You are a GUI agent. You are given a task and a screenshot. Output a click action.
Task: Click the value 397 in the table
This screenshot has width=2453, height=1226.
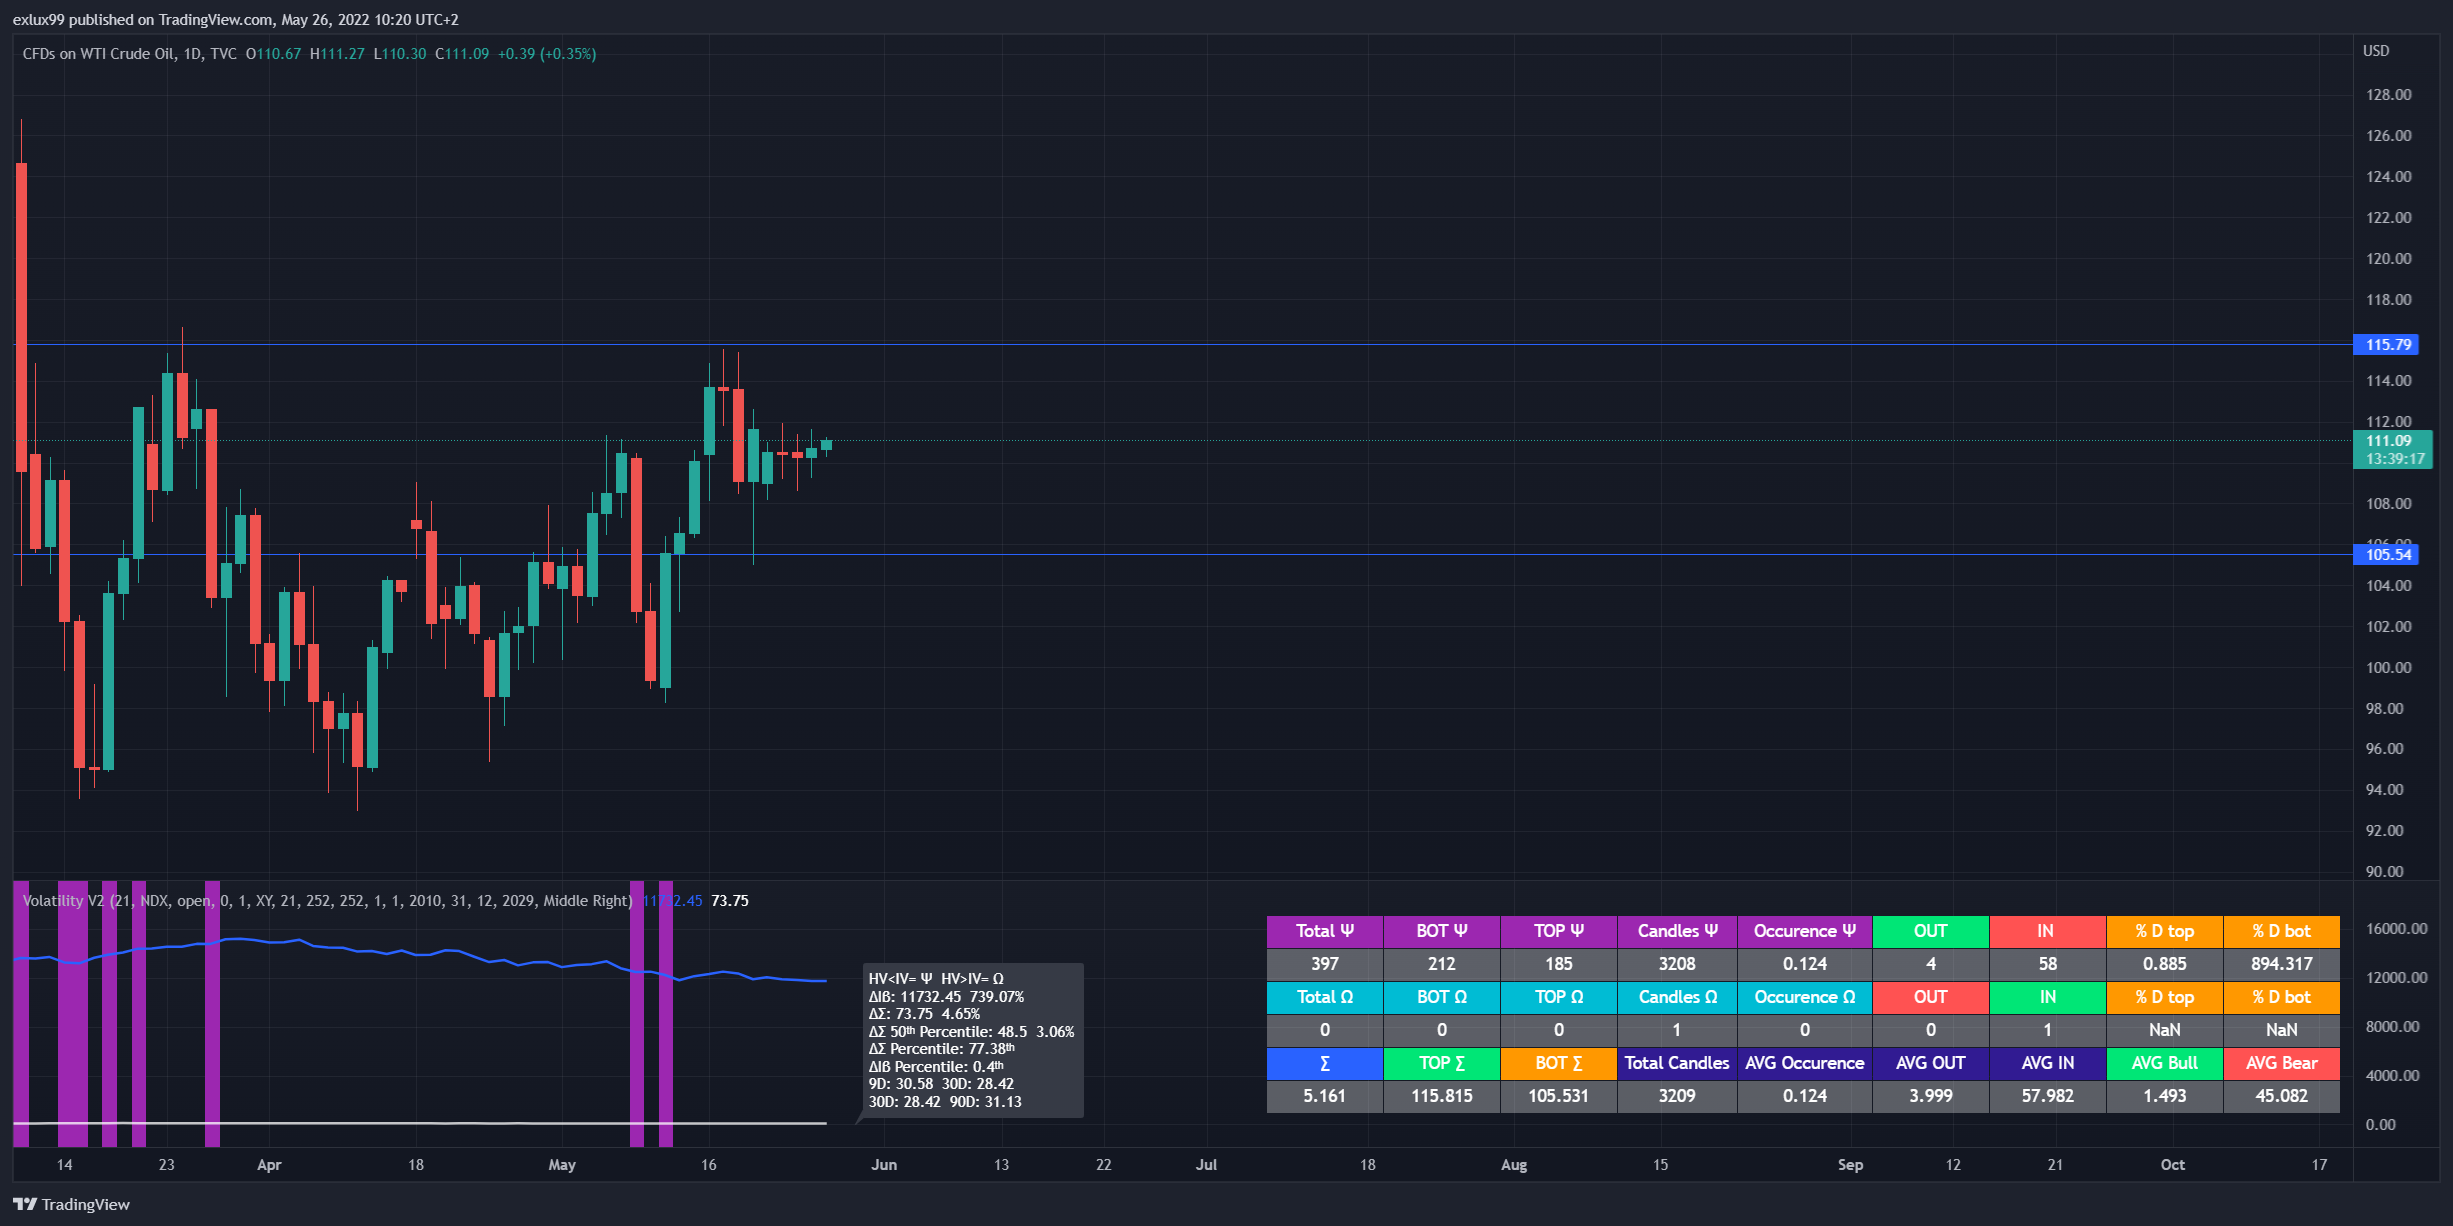(1325, 964)
